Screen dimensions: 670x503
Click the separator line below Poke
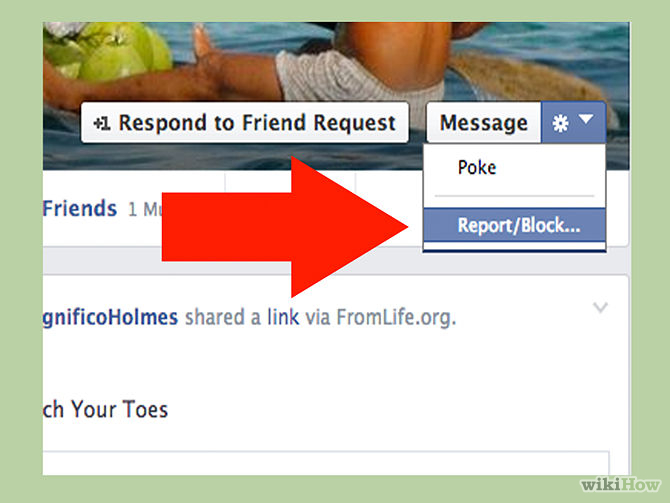tap(514, 195)
